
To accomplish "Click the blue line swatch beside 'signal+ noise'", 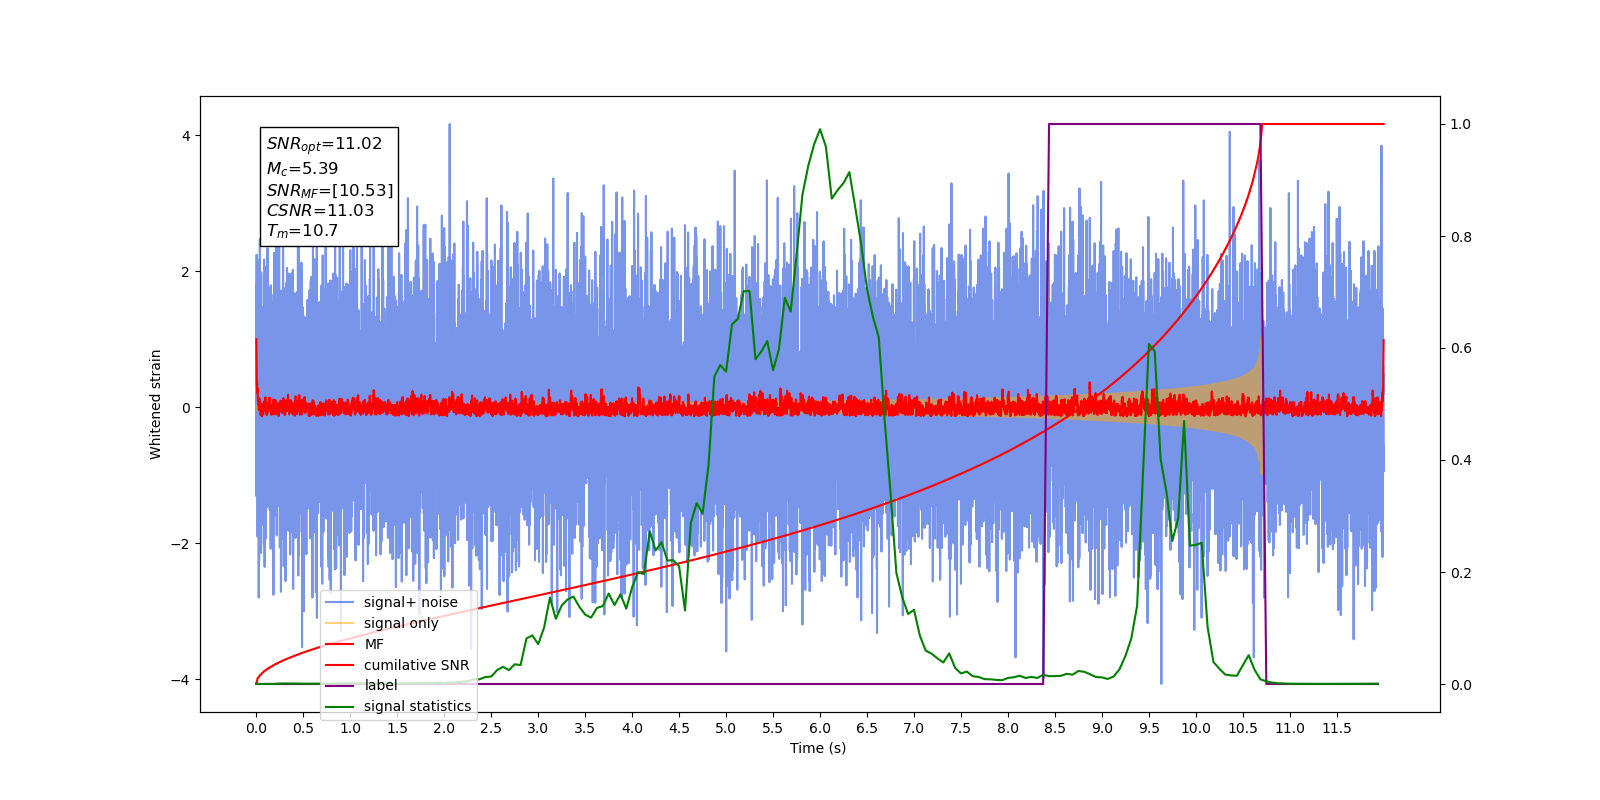I will [x=340, y=602].
